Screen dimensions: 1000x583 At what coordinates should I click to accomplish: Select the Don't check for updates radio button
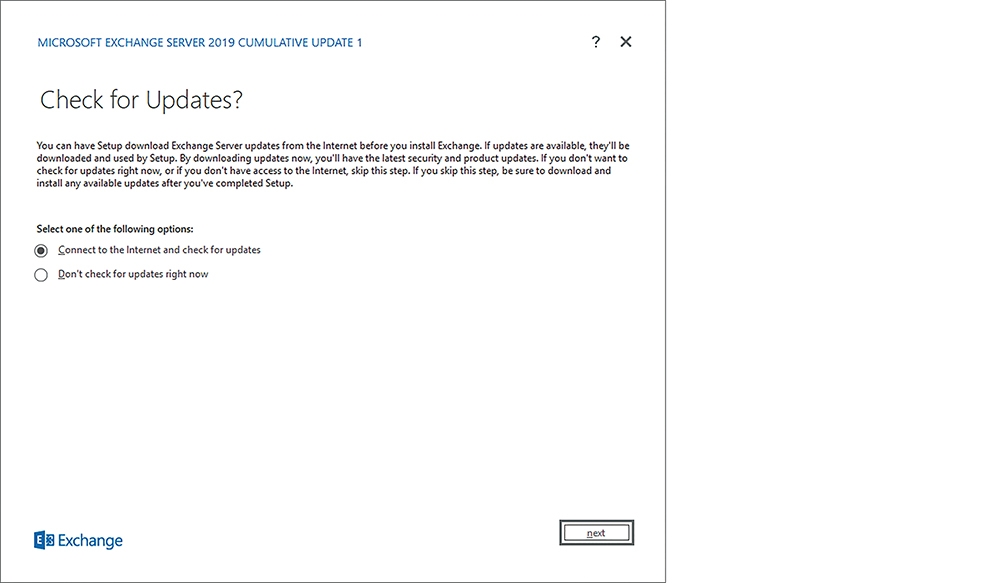41,275
